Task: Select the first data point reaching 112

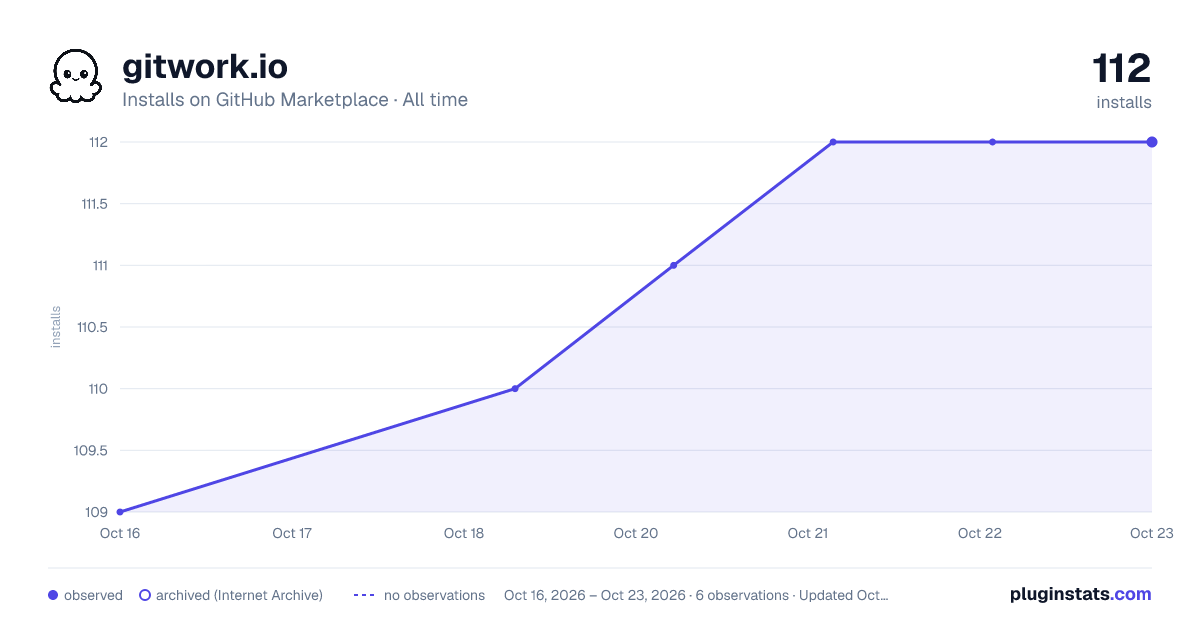Action: coord(833,142)
